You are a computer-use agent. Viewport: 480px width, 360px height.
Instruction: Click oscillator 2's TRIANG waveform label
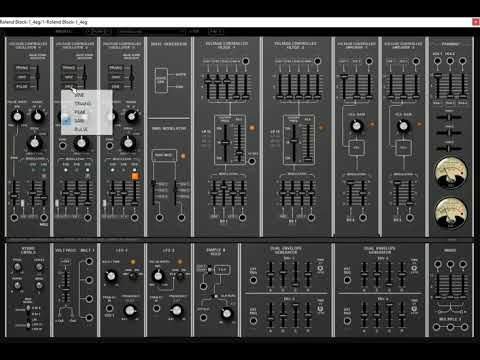point(69,68)
